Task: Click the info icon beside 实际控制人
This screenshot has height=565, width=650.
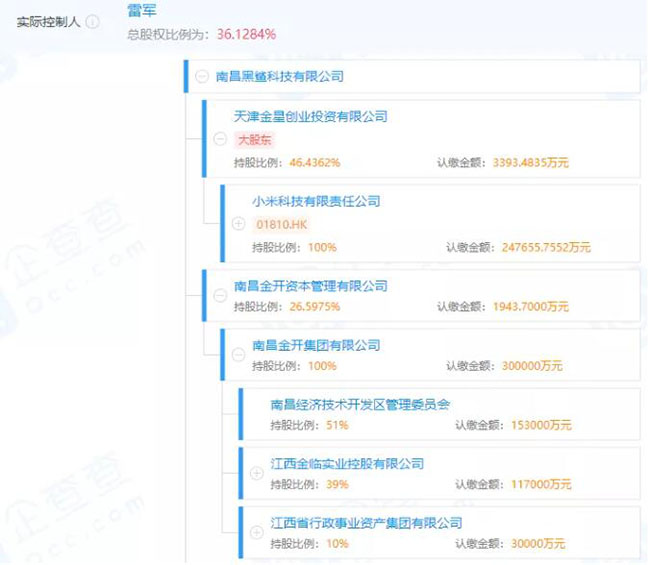Action: click(x=92, y=22)
